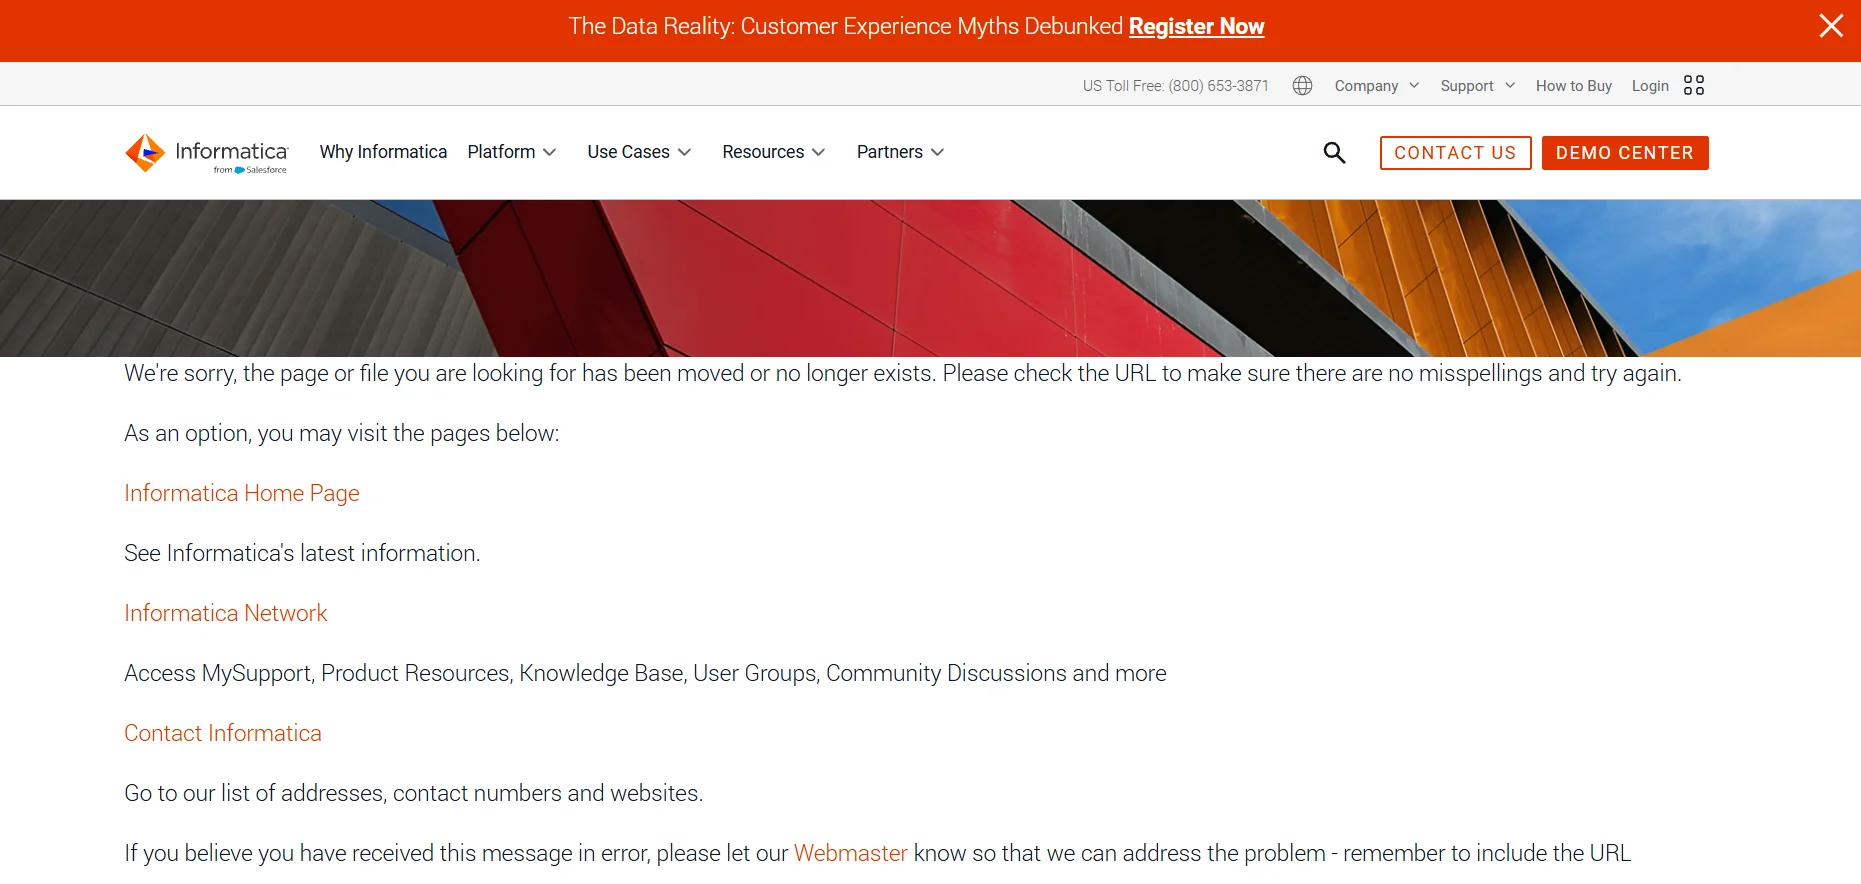Viewport: 1861px width, 884px height.
Task: Click the CONTACT US button
Action: tap(1455, 153)
